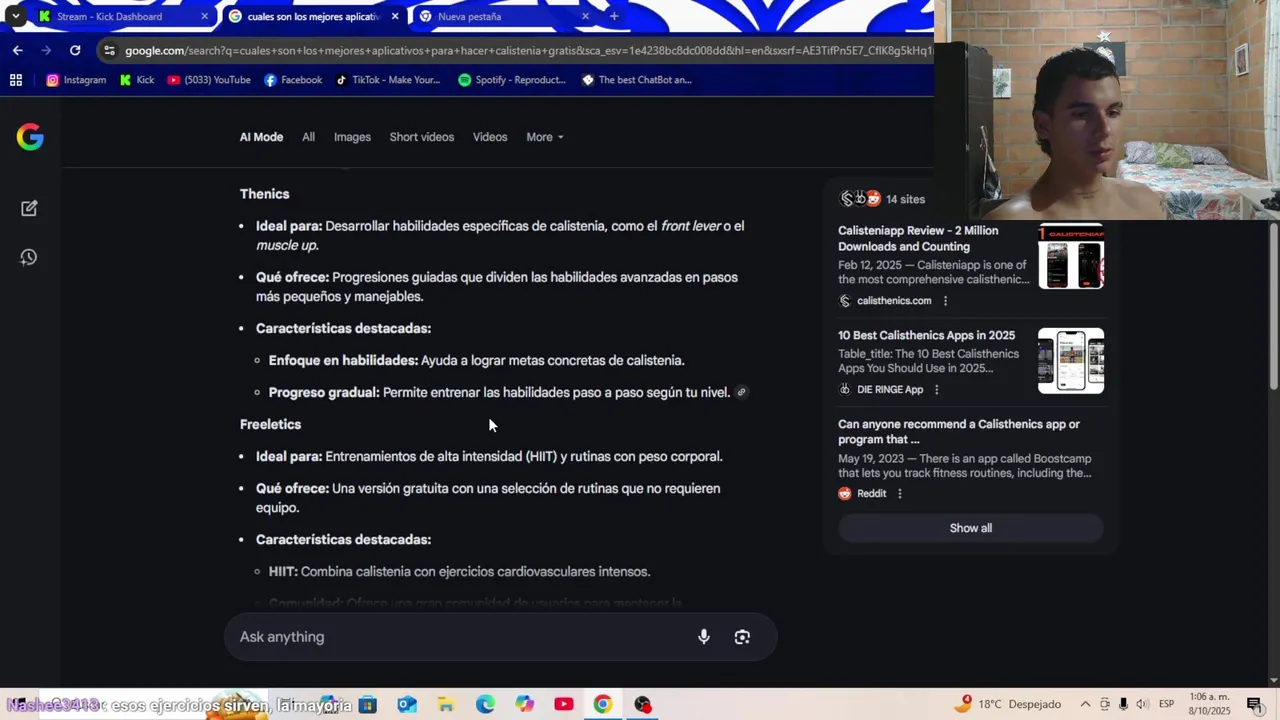
Task: Open the YouTube bookmark
Action: tap(209, 80)
